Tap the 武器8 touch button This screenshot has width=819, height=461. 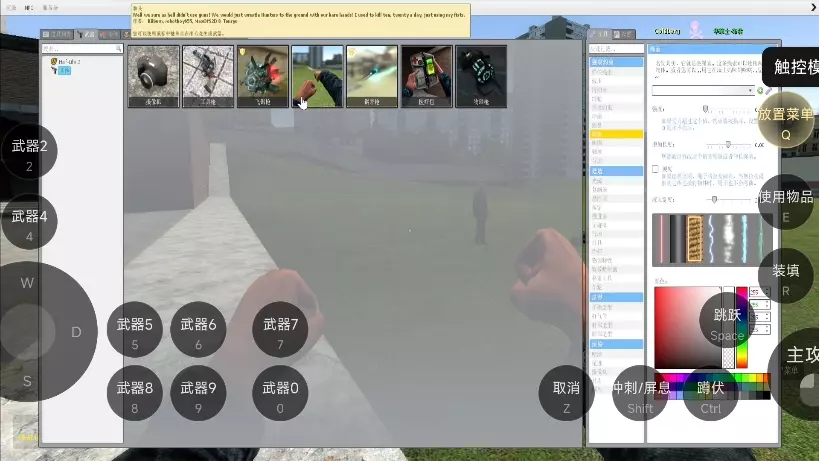click(x=135, y=393)
